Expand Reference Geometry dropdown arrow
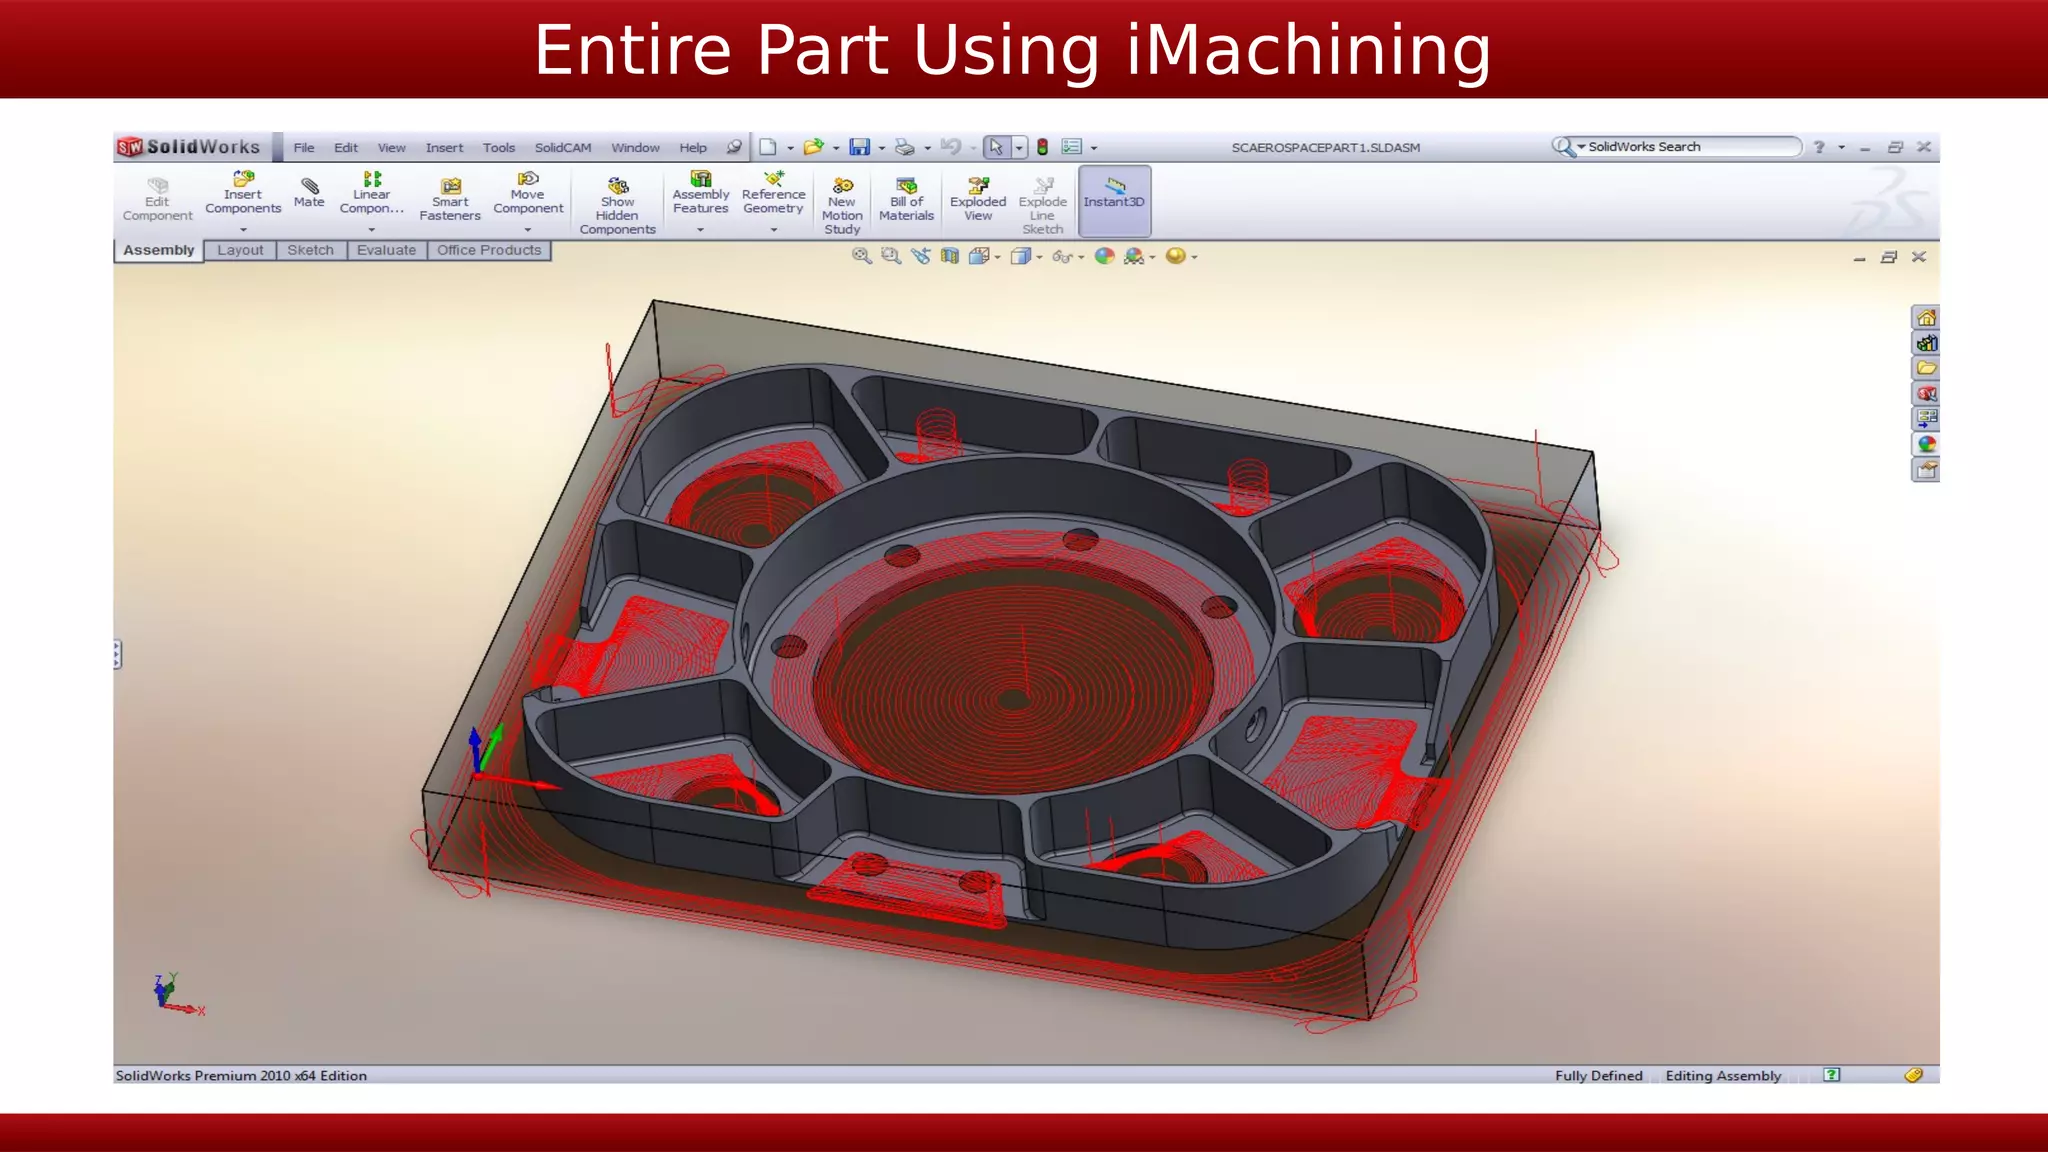The height and width of the screenshot is (1152, 2048). click(x=774, y=230)
